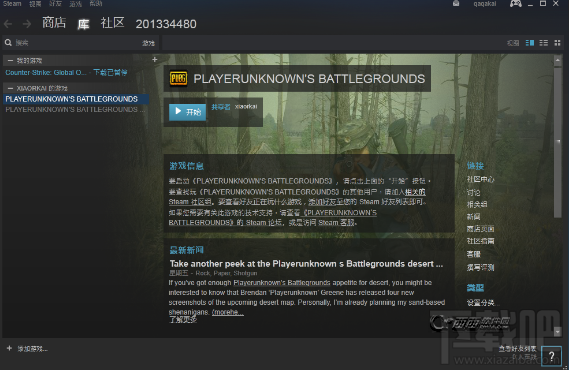Open the 相关组 link
Viewport: 569px width, 370px height.
(477, 204)
